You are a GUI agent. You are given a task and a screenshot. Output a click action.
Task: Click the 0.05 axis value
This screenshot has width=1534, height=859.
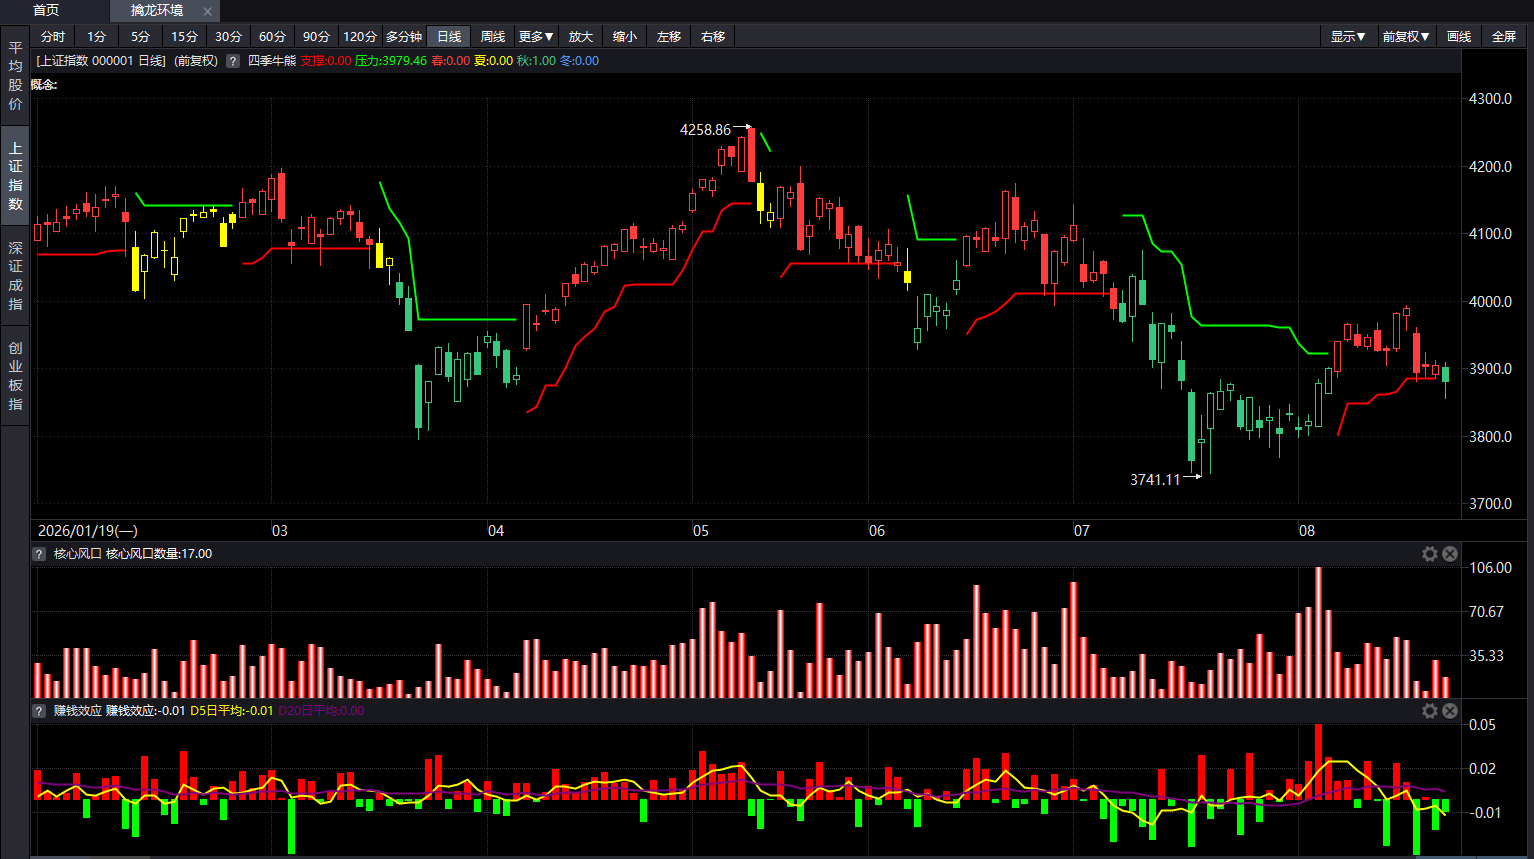(x=1482, y=725)
